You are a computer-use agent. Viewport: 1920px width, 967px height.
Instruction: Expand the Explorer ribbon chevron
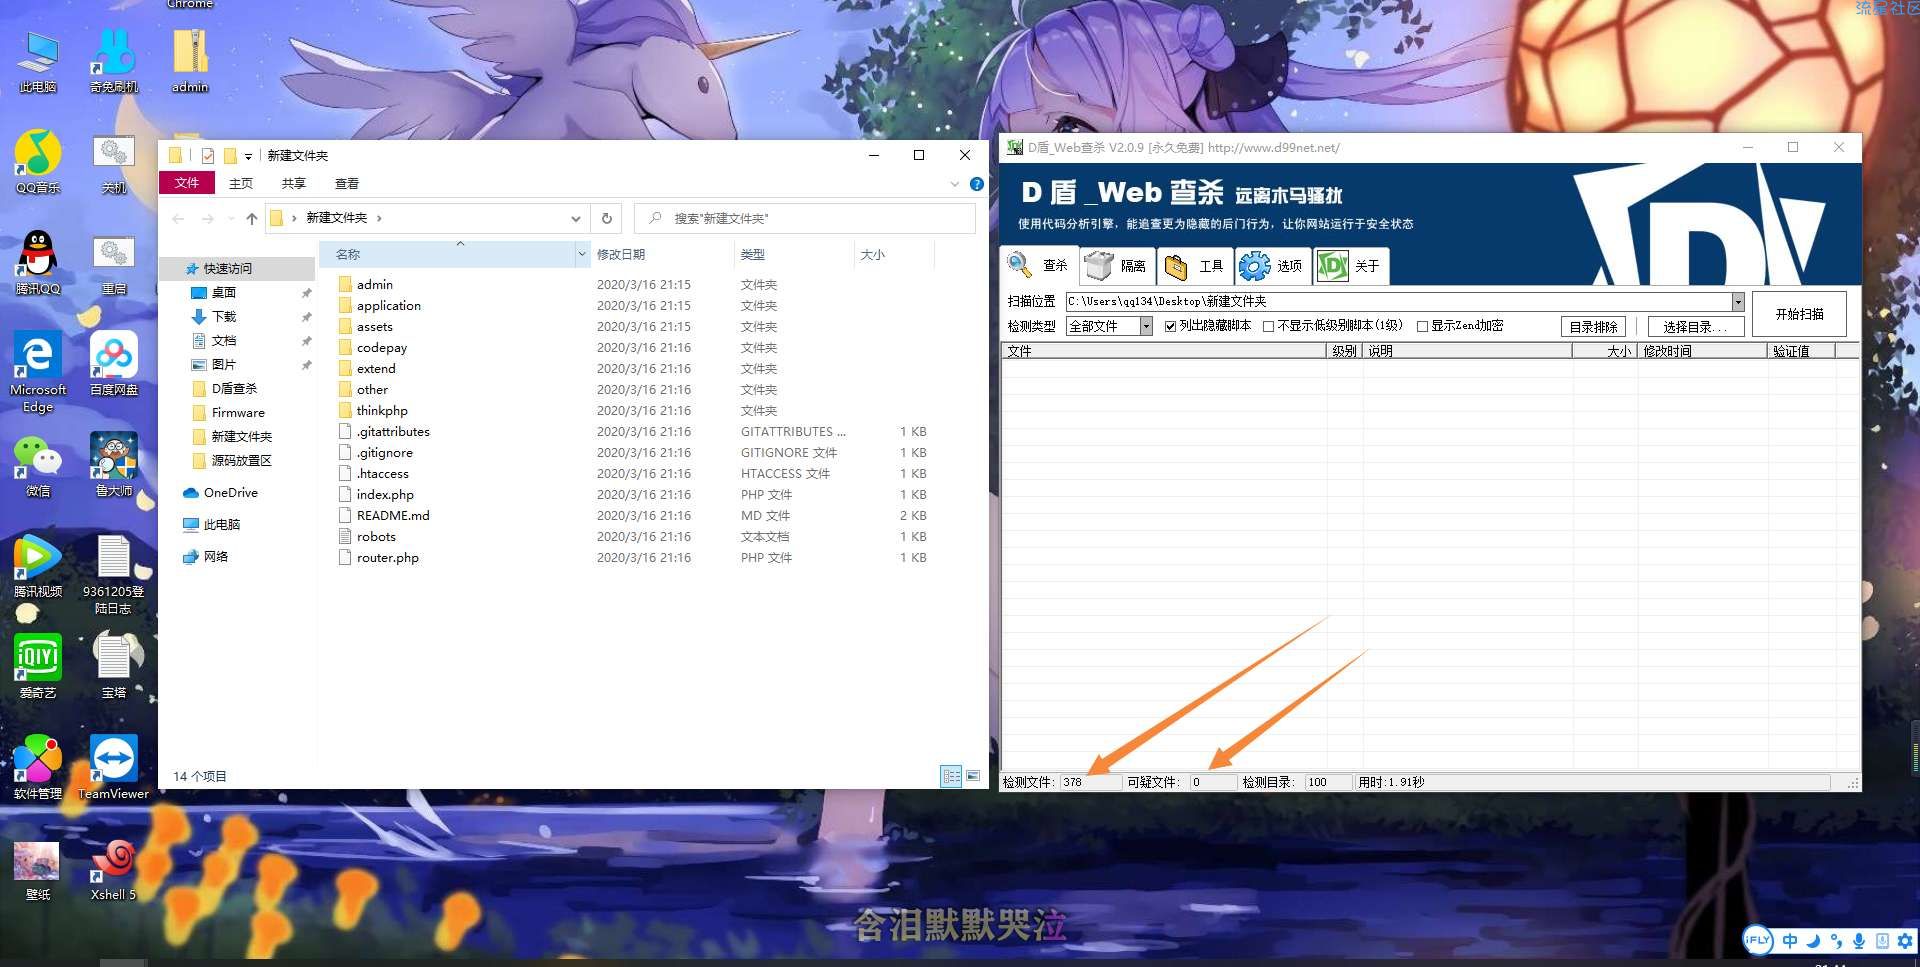click(x=954, y=184)
